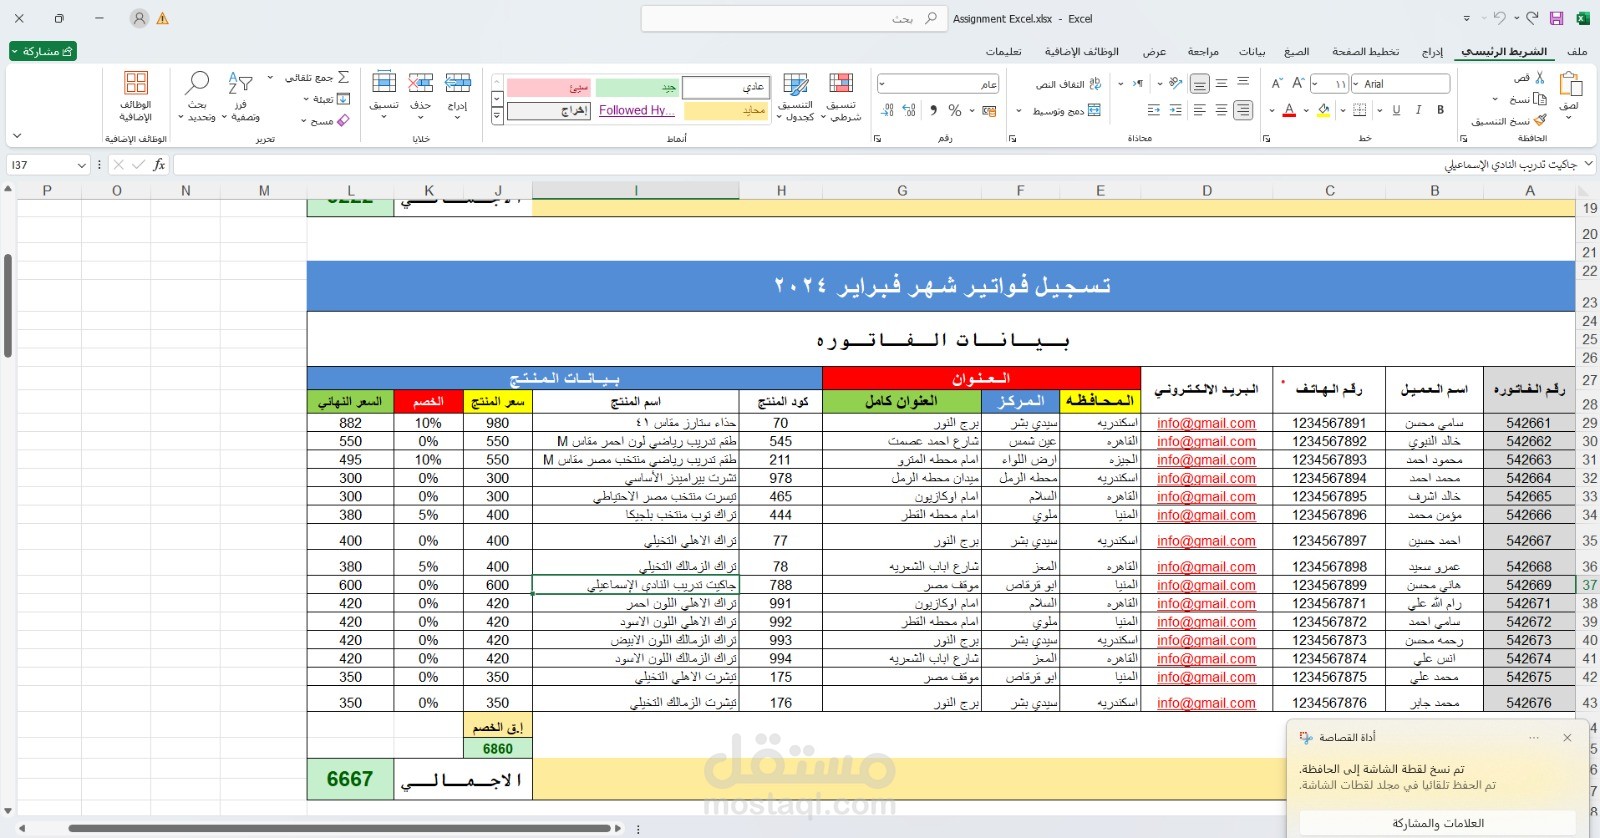Click the Decrease Decimal icon
Viewport: 1600px width, 838px height.
(886, 110)
